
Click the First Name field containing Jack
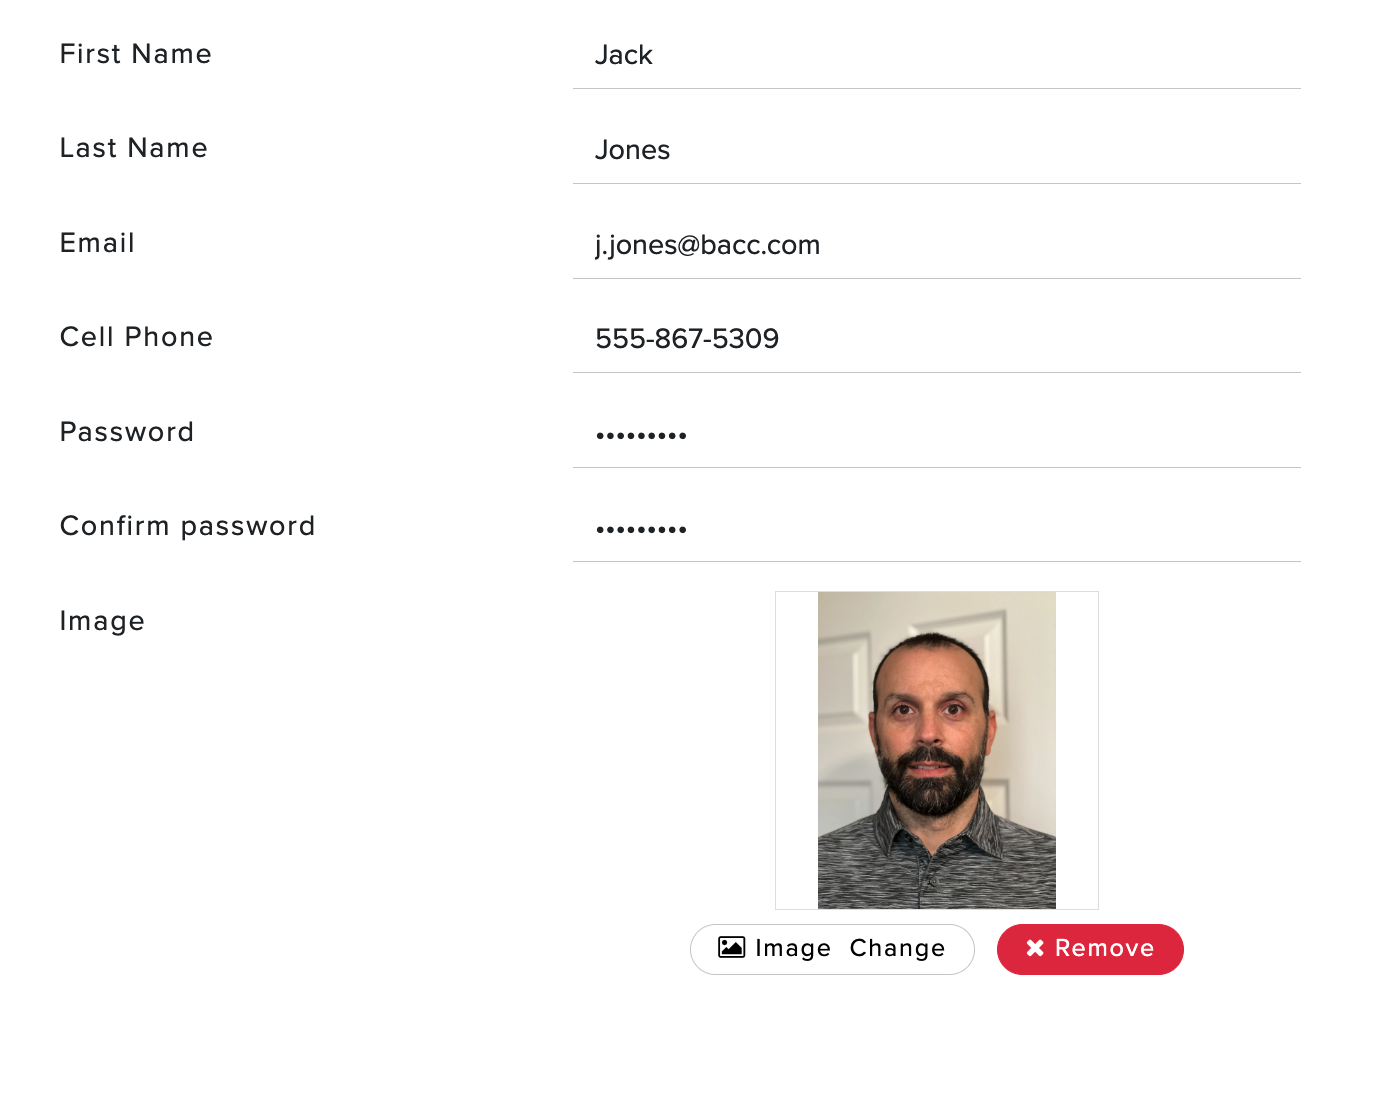click(937, 55)
